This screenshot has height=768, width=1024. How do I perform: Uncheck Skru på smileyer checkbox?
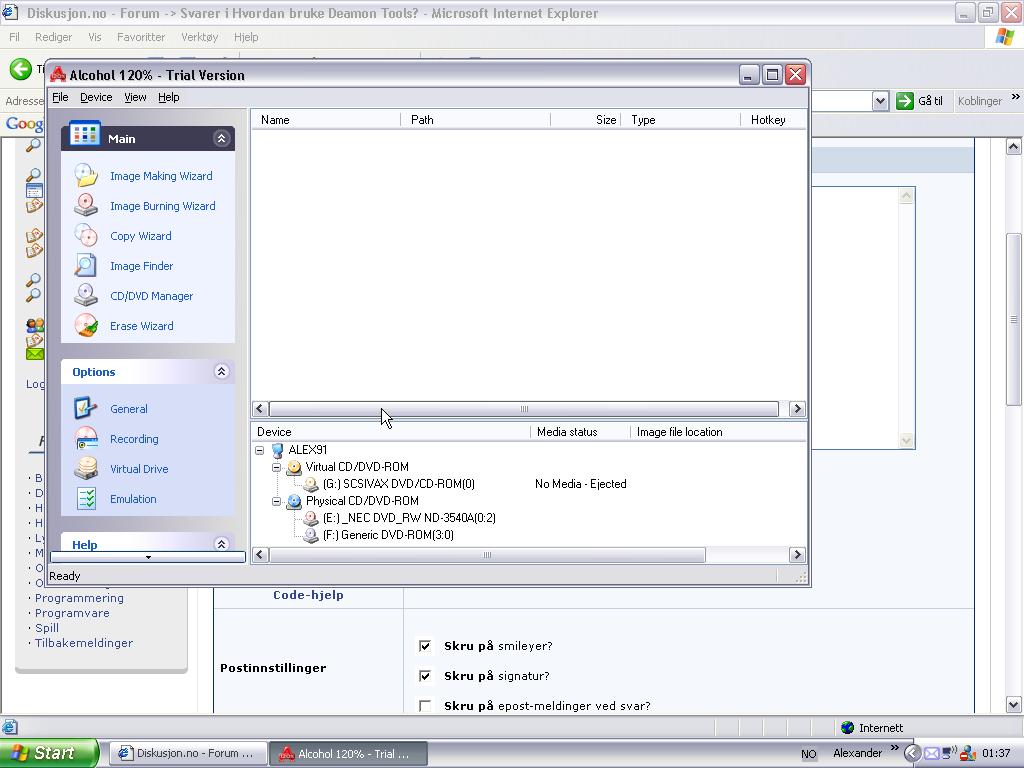point(424,646)
